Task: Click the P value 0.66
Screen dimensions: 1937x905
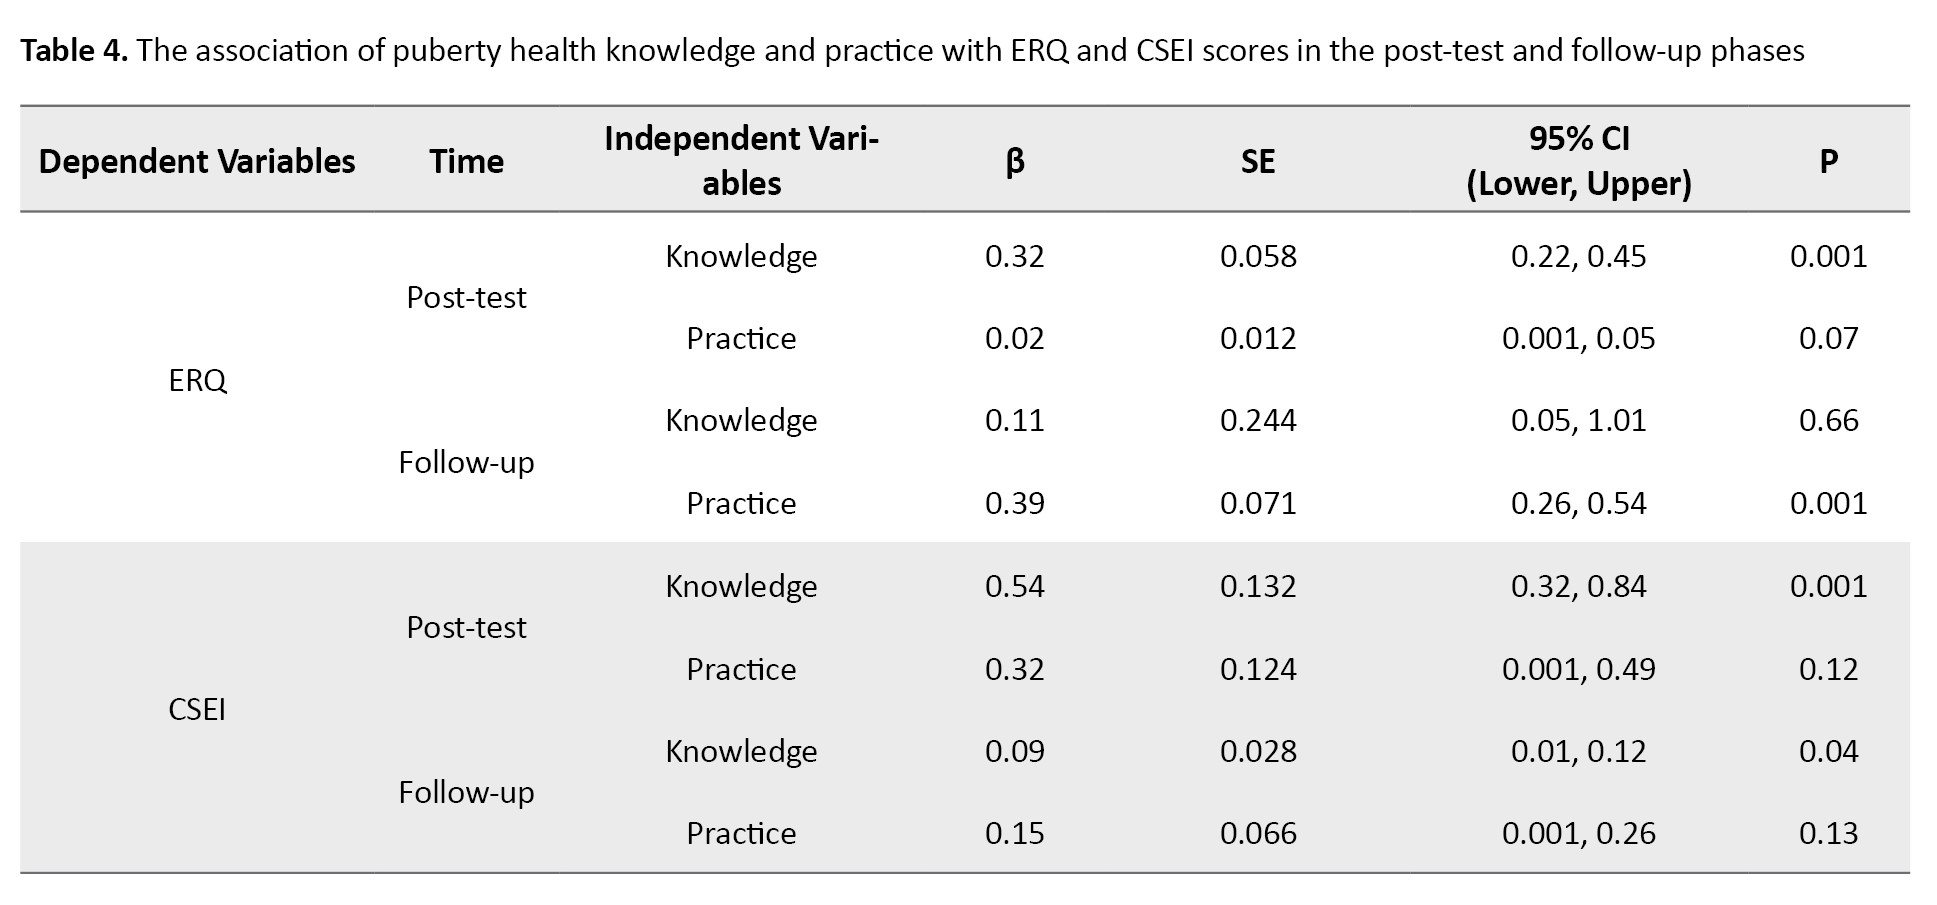Action: [1828, 420]
